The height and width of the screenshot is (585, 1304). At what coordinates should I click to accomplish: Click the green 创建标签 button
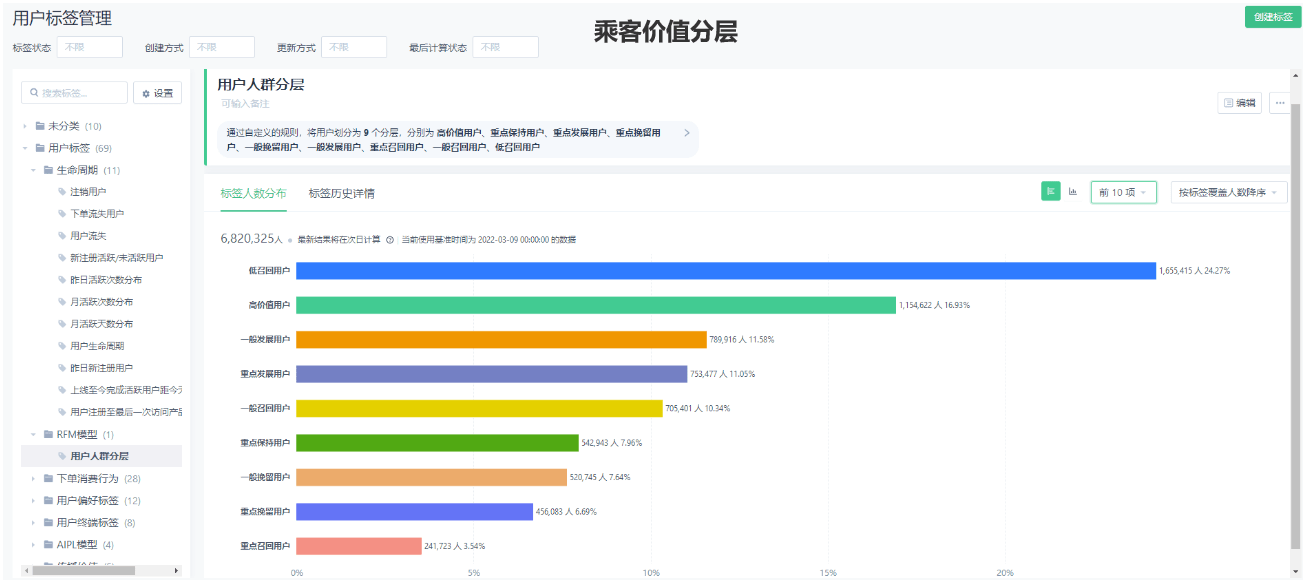pos(1272,17)
